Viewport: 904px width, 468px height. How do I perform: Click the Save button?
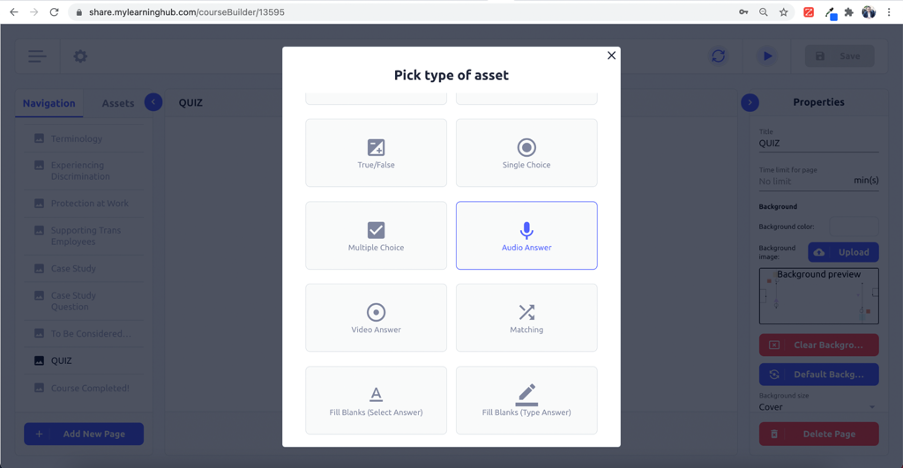point(840,56)
